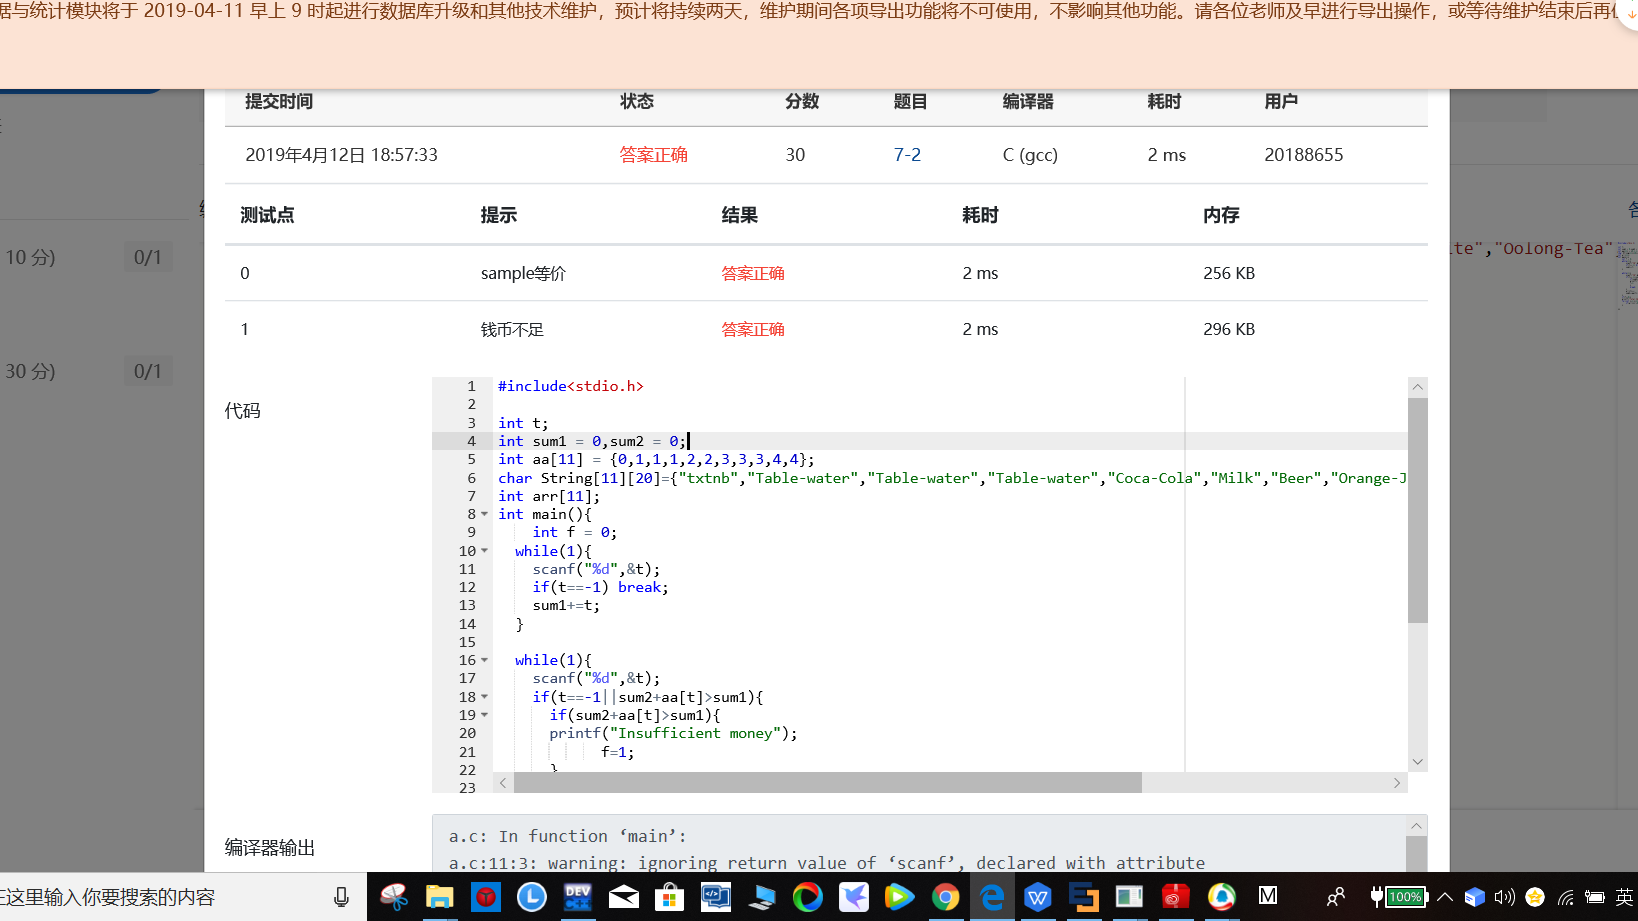This screenshot has width=1638, height=921.
Task: Click code editor horizontal scrollbar right arrow
Action: tap(1397, 783)
